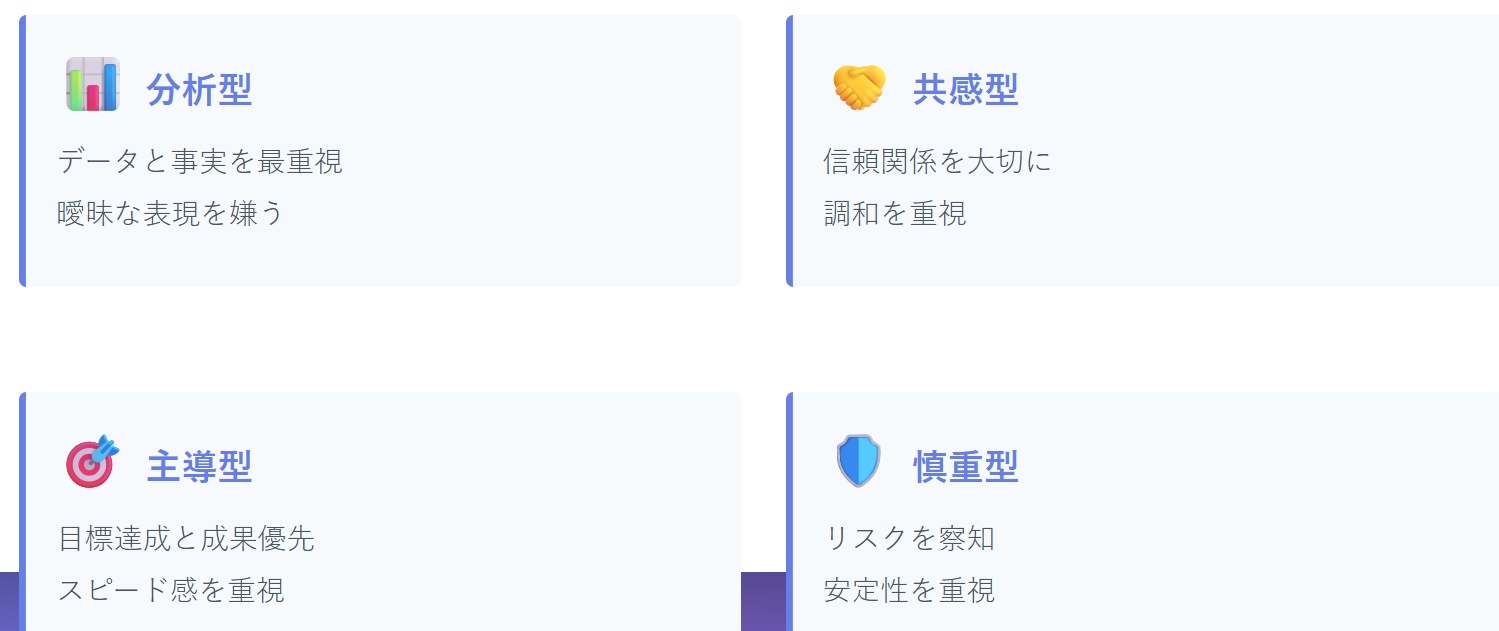Select the 共感型 heading

[x=965, y=90]
